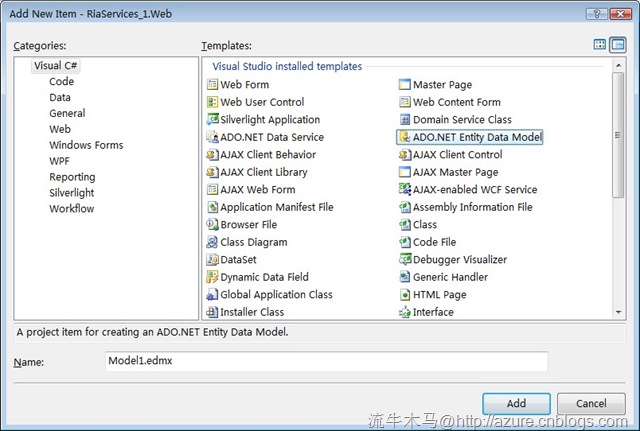Pick the ADO.NET Data Service template icon
The width and height of the screenshot is (640, 431).
[212, 137]
